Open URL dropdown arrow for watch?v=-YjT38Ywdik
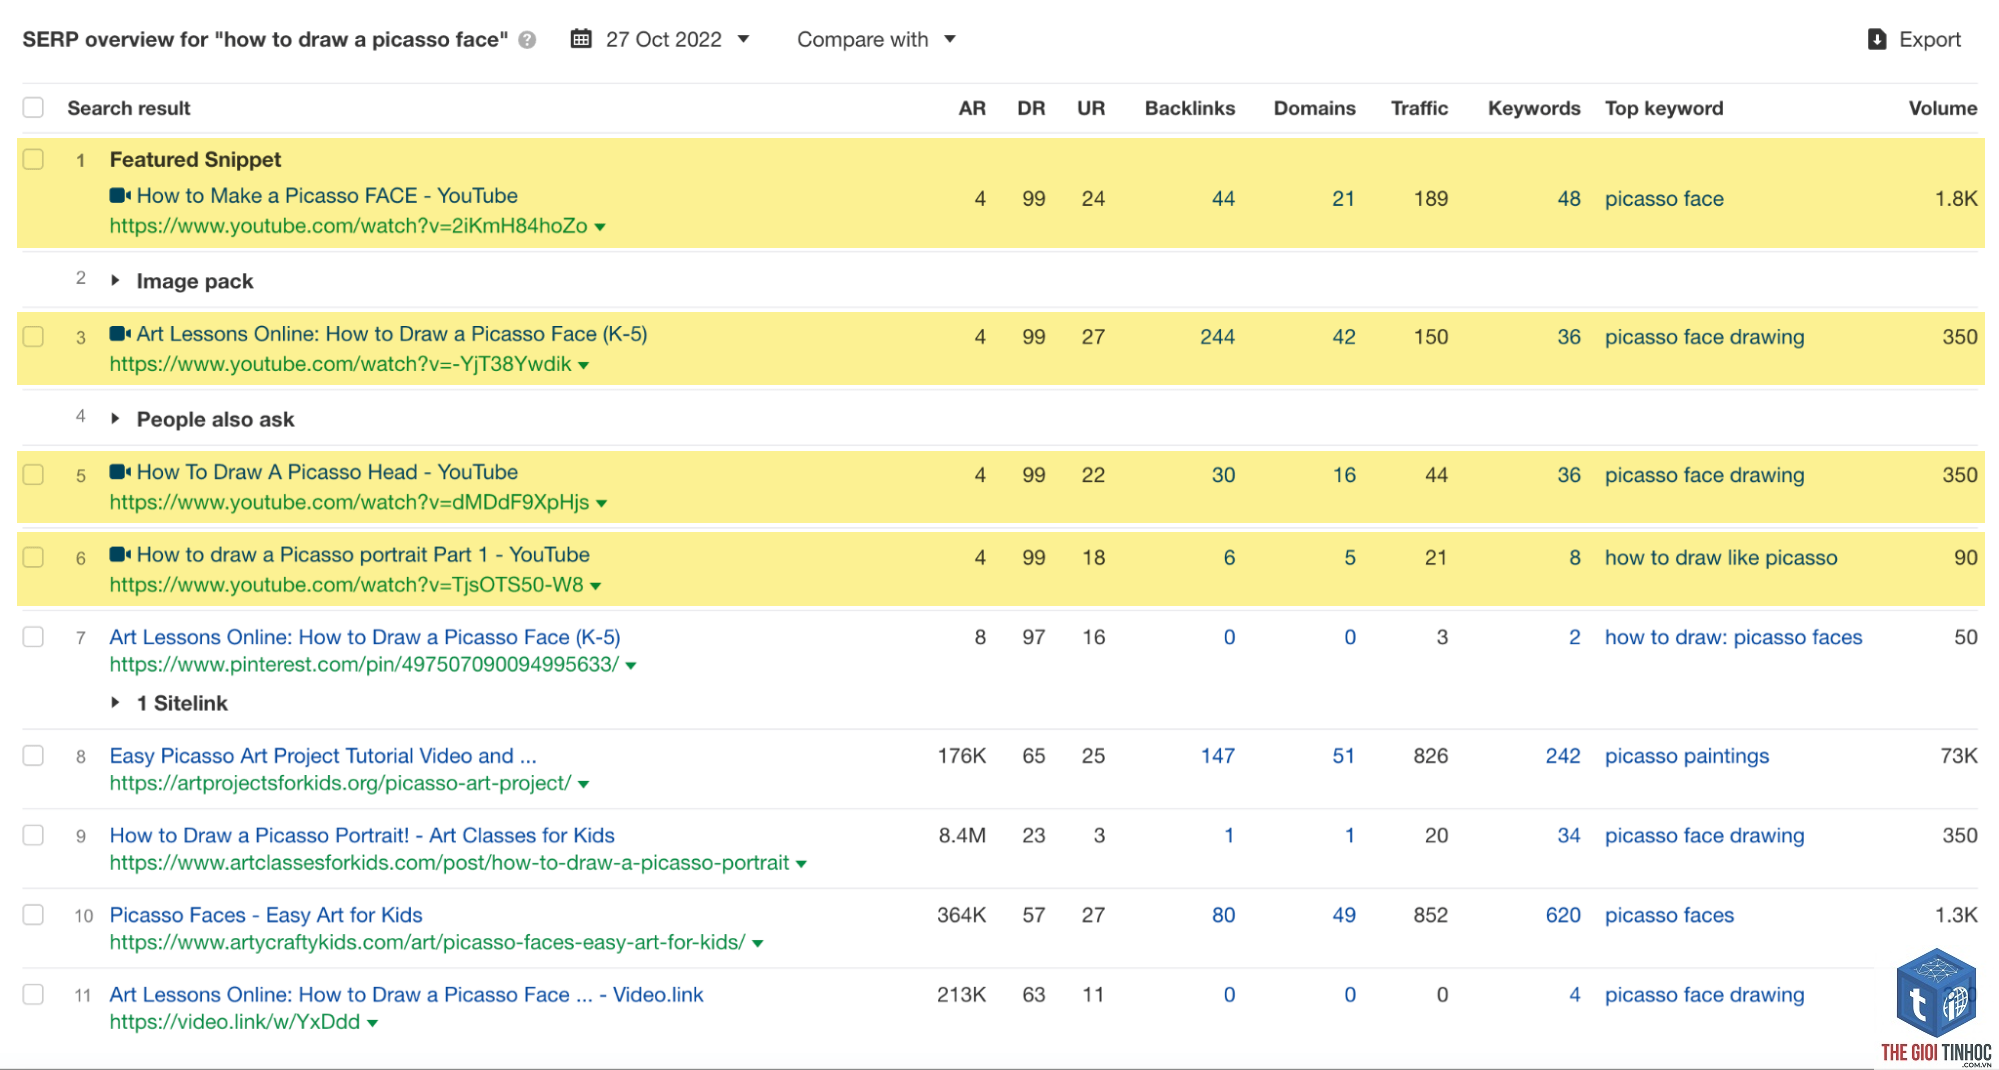The image size is (1999, 1070). click(x=584, y=365)
